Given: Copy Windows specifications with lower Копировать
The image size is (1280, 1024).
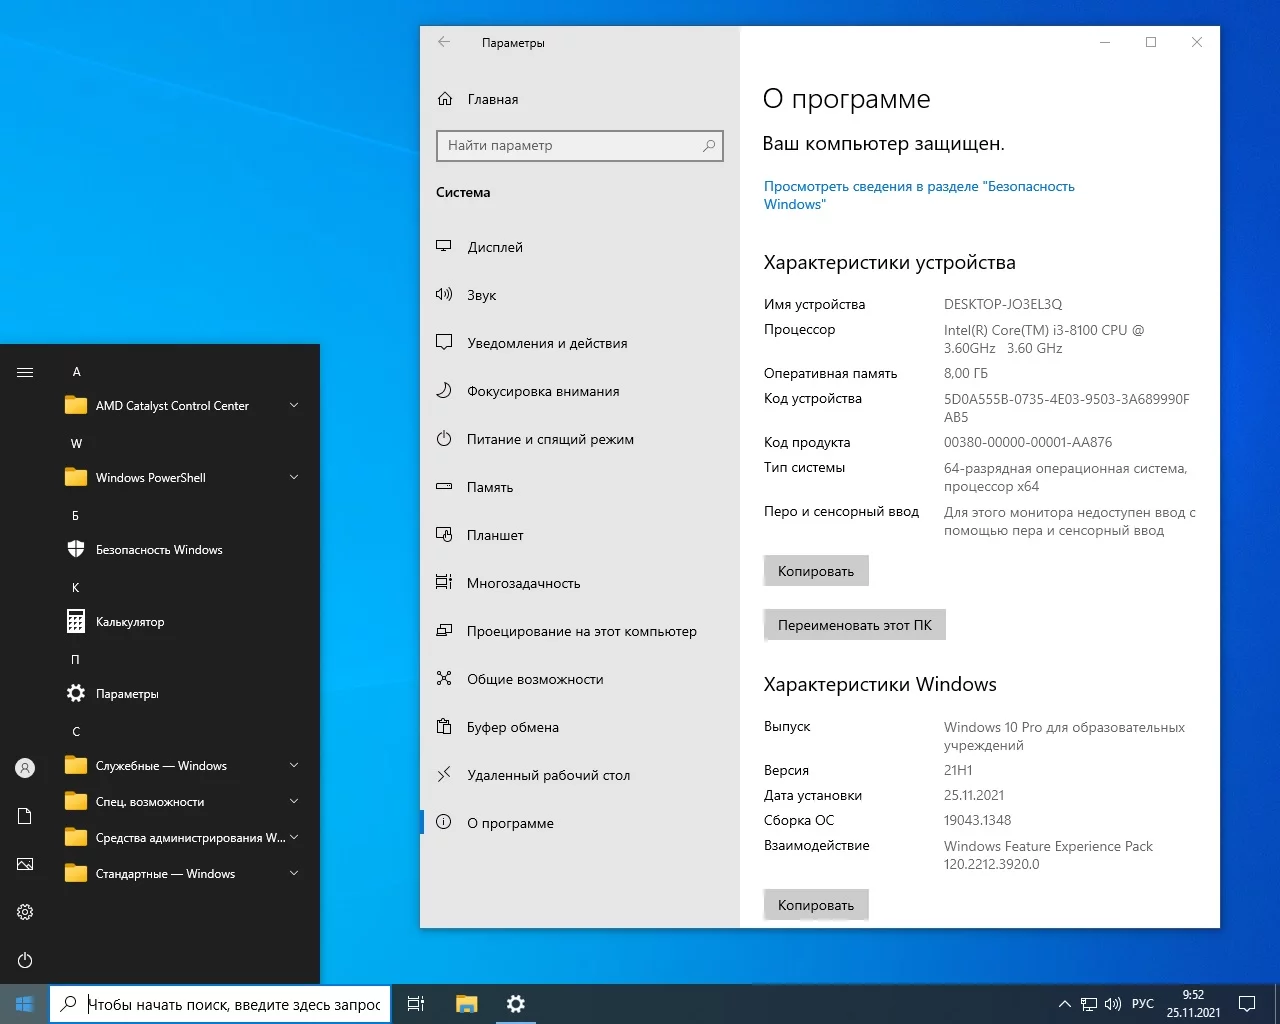Looking at the screenshot, I should tap(816, 905).
